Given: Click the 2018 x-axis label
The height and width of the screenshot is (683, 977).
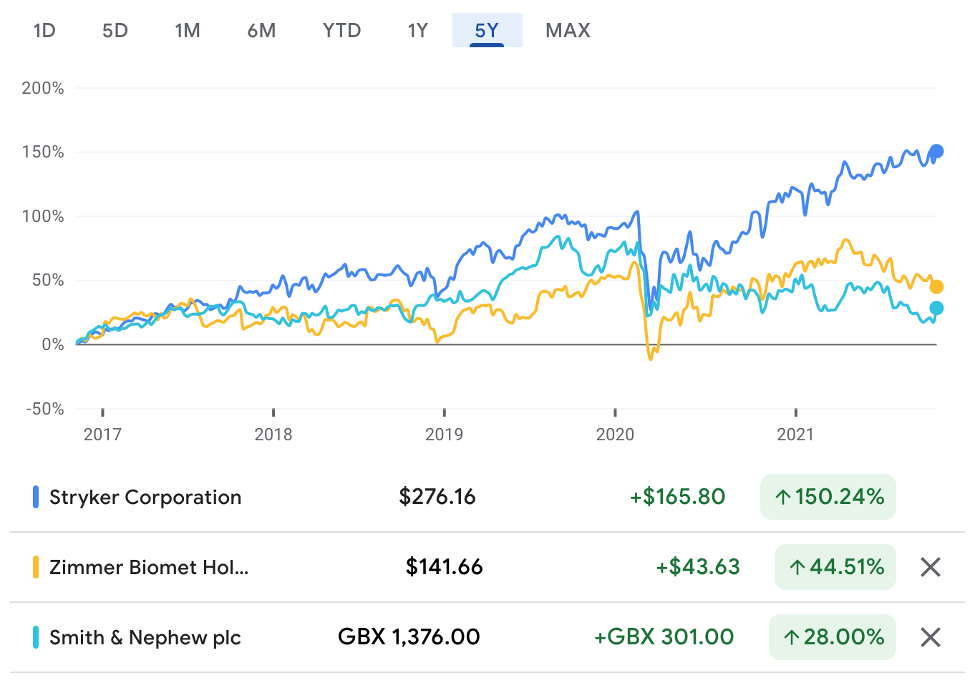Looking at the screenshot, I should [273, 434].
